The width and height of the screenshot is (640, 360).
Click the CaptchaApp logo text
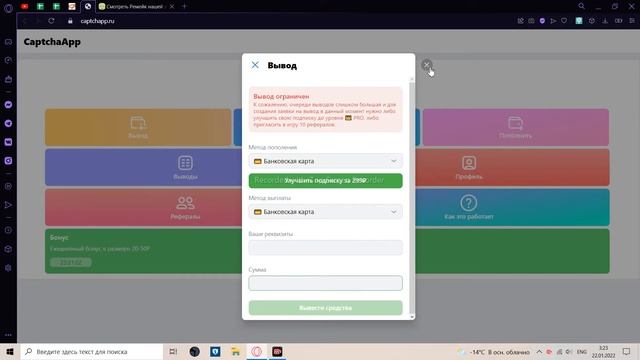[52, 42]
